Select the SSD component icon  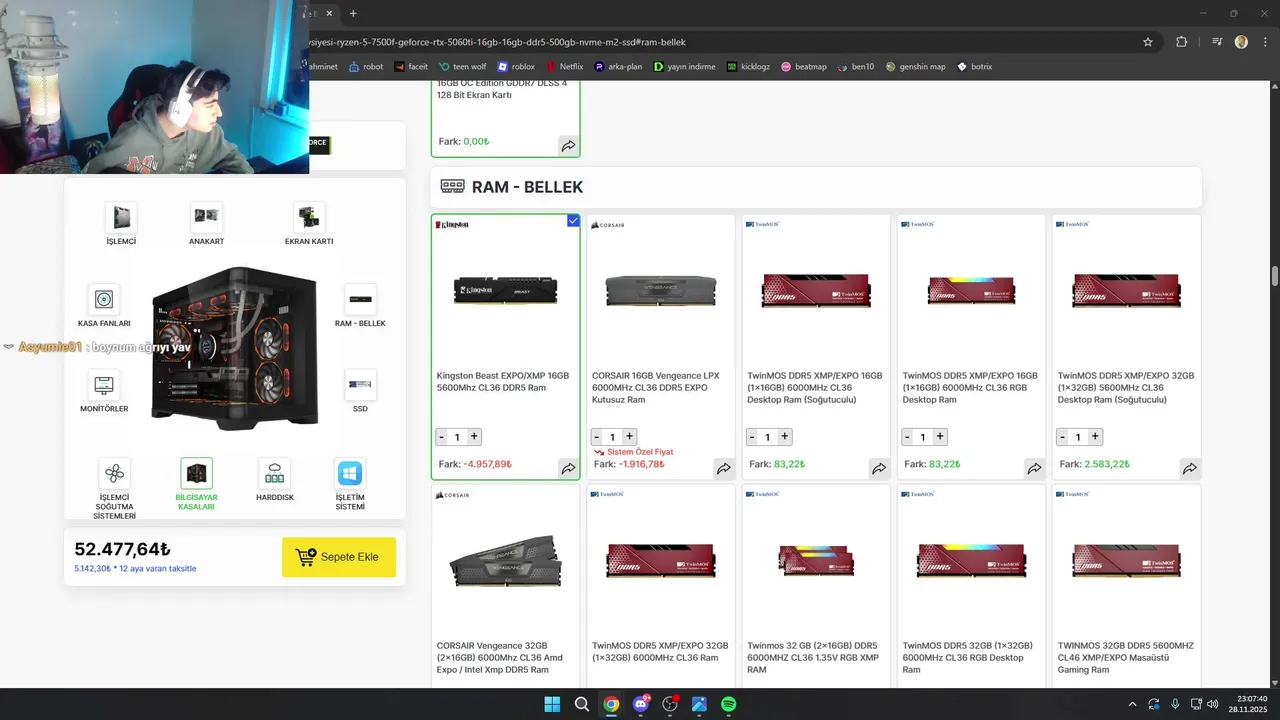[x=360, y=385]
